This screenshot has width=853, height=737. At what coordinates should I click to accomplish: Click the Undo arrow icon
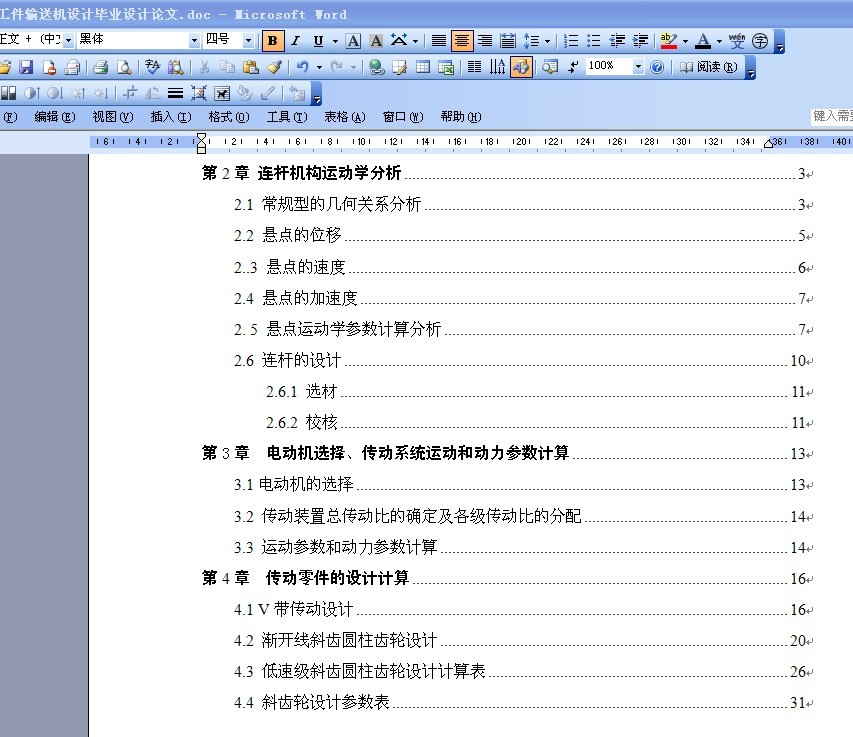coord(303,67)
